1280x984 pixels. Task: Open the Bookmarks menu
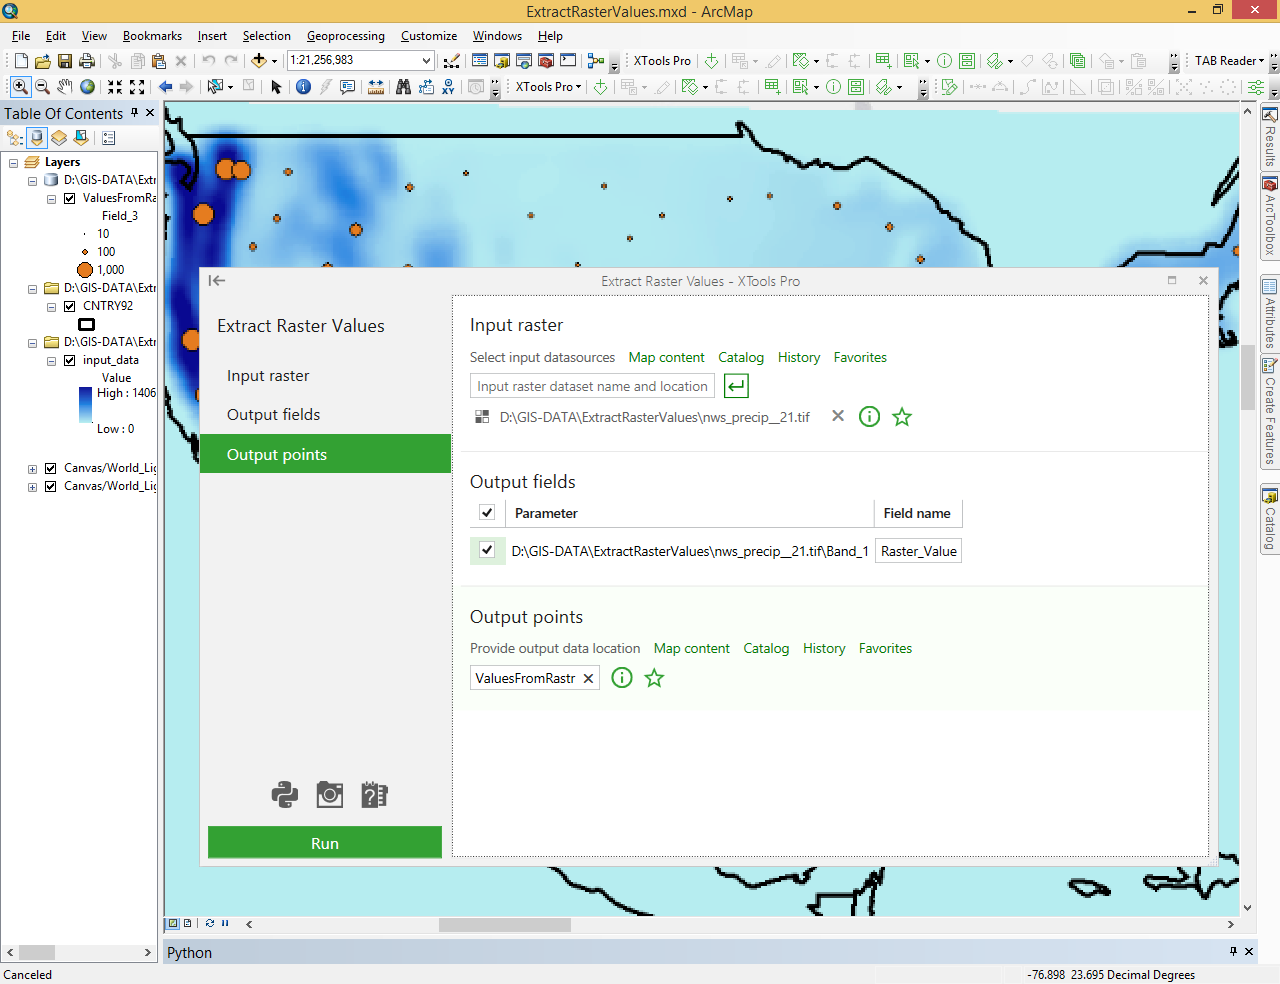[152, 36]
